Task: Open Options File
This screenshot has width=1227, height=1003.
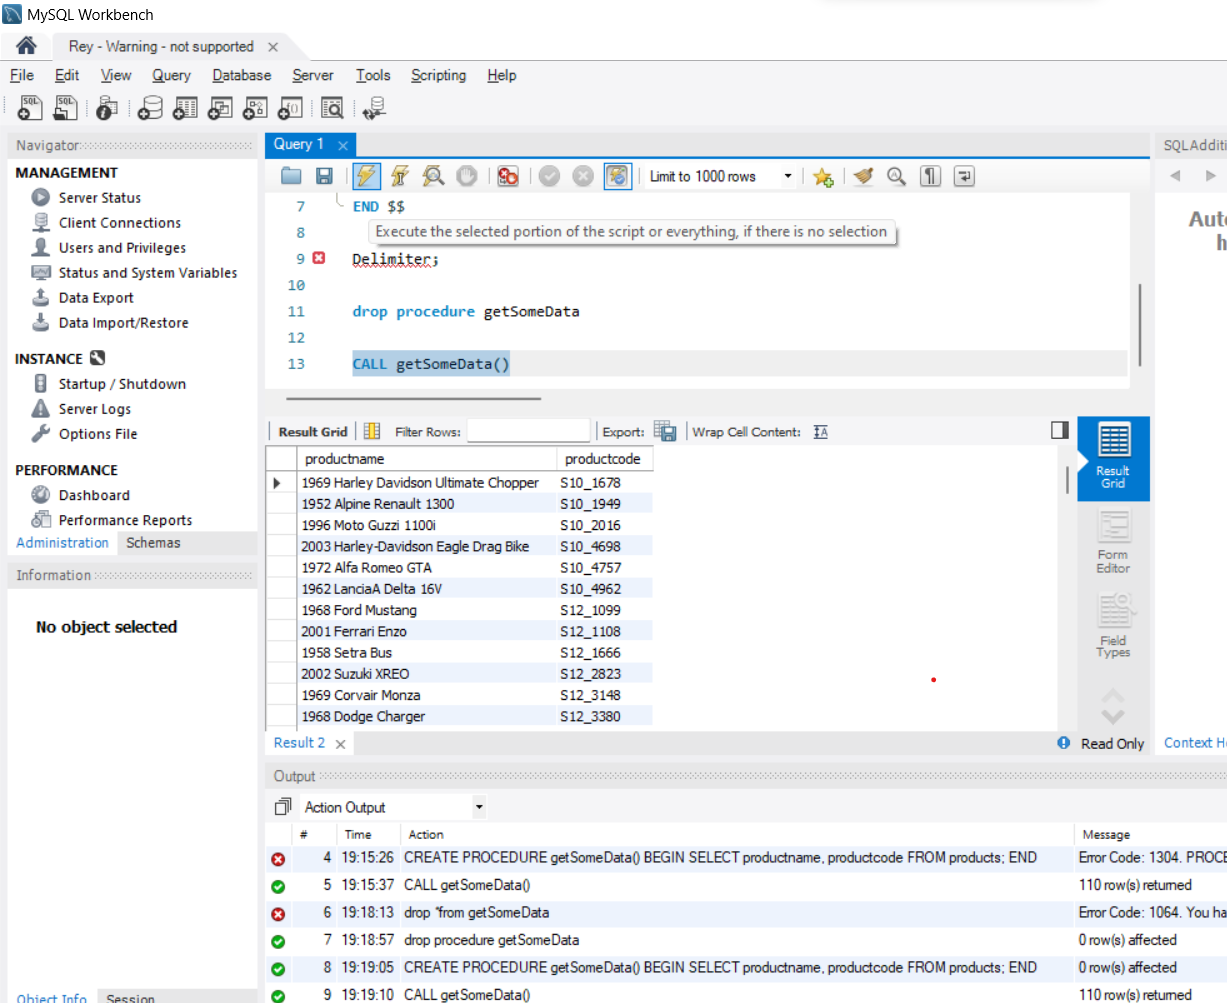Action: click(97, 434)
